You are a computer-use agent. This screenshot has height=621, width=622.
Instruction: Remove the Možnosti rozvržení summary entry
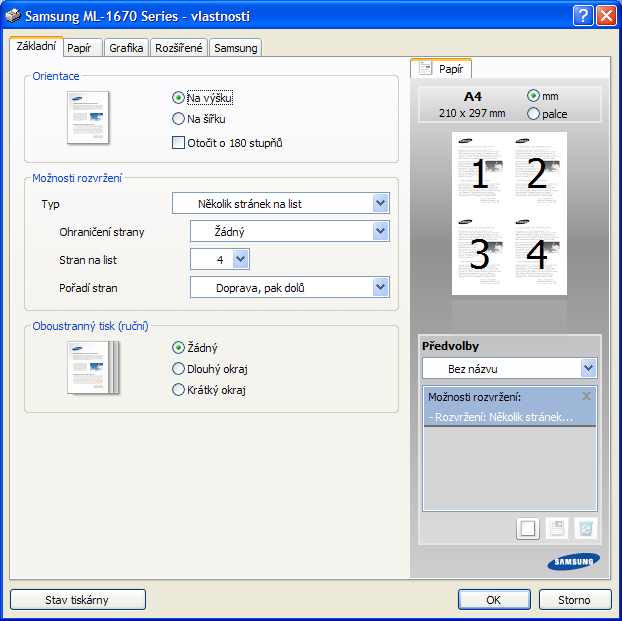586,396
